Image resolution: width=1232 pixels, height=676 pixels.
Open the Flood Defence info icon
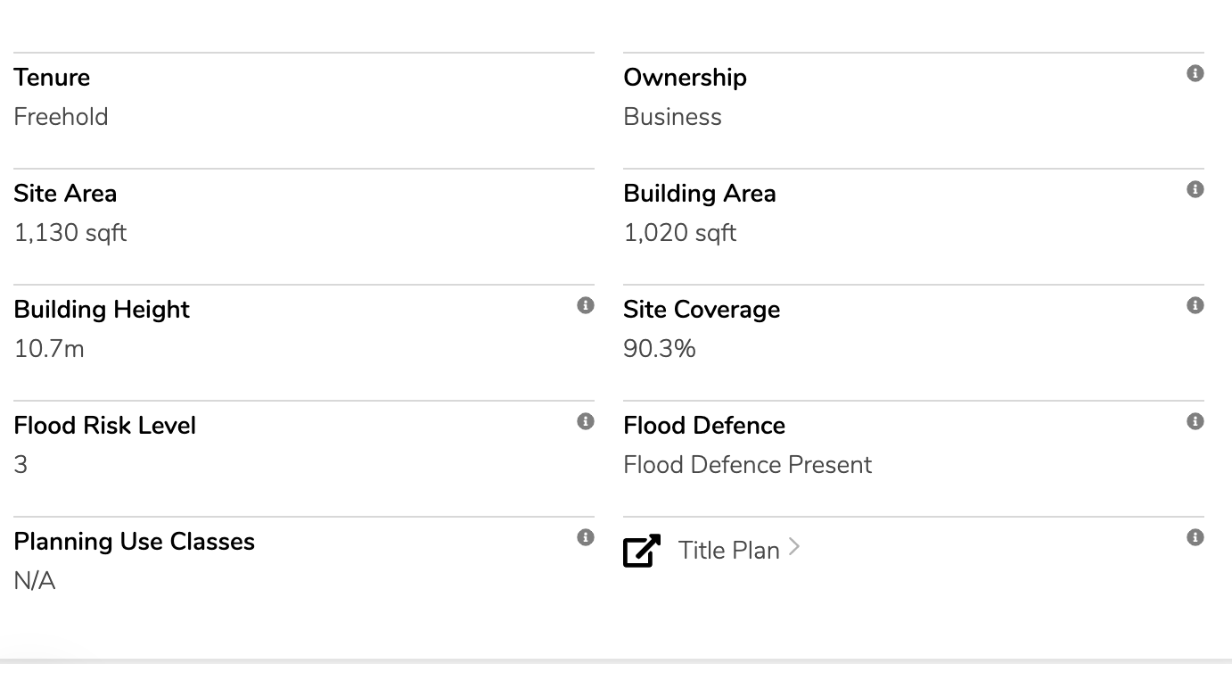1193,422
